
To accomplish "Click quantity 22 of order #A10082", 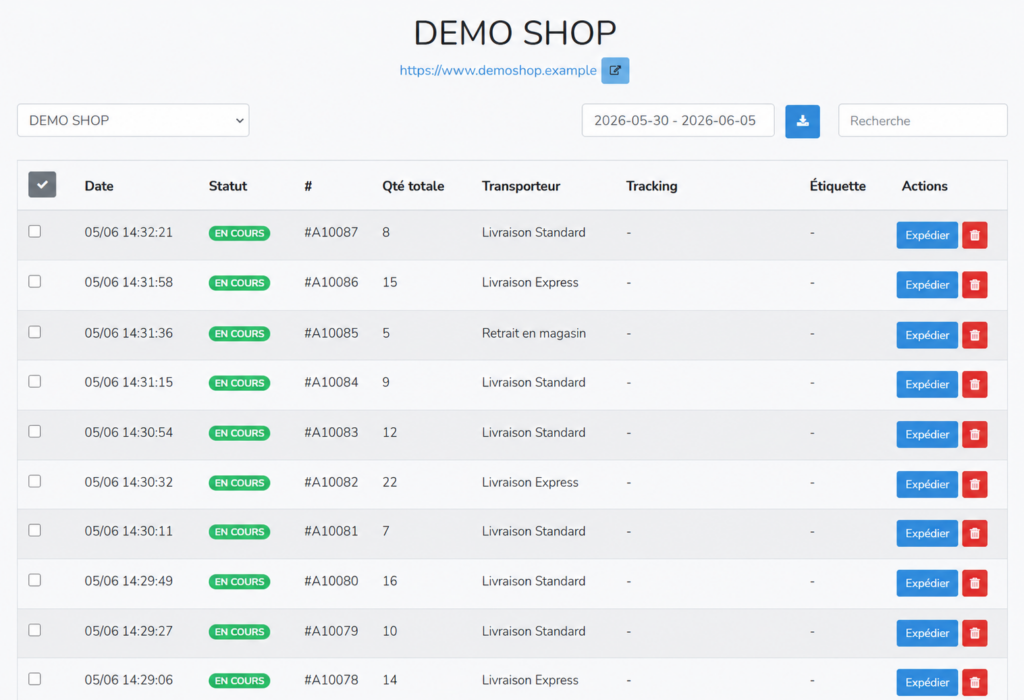I will point(390,483).
